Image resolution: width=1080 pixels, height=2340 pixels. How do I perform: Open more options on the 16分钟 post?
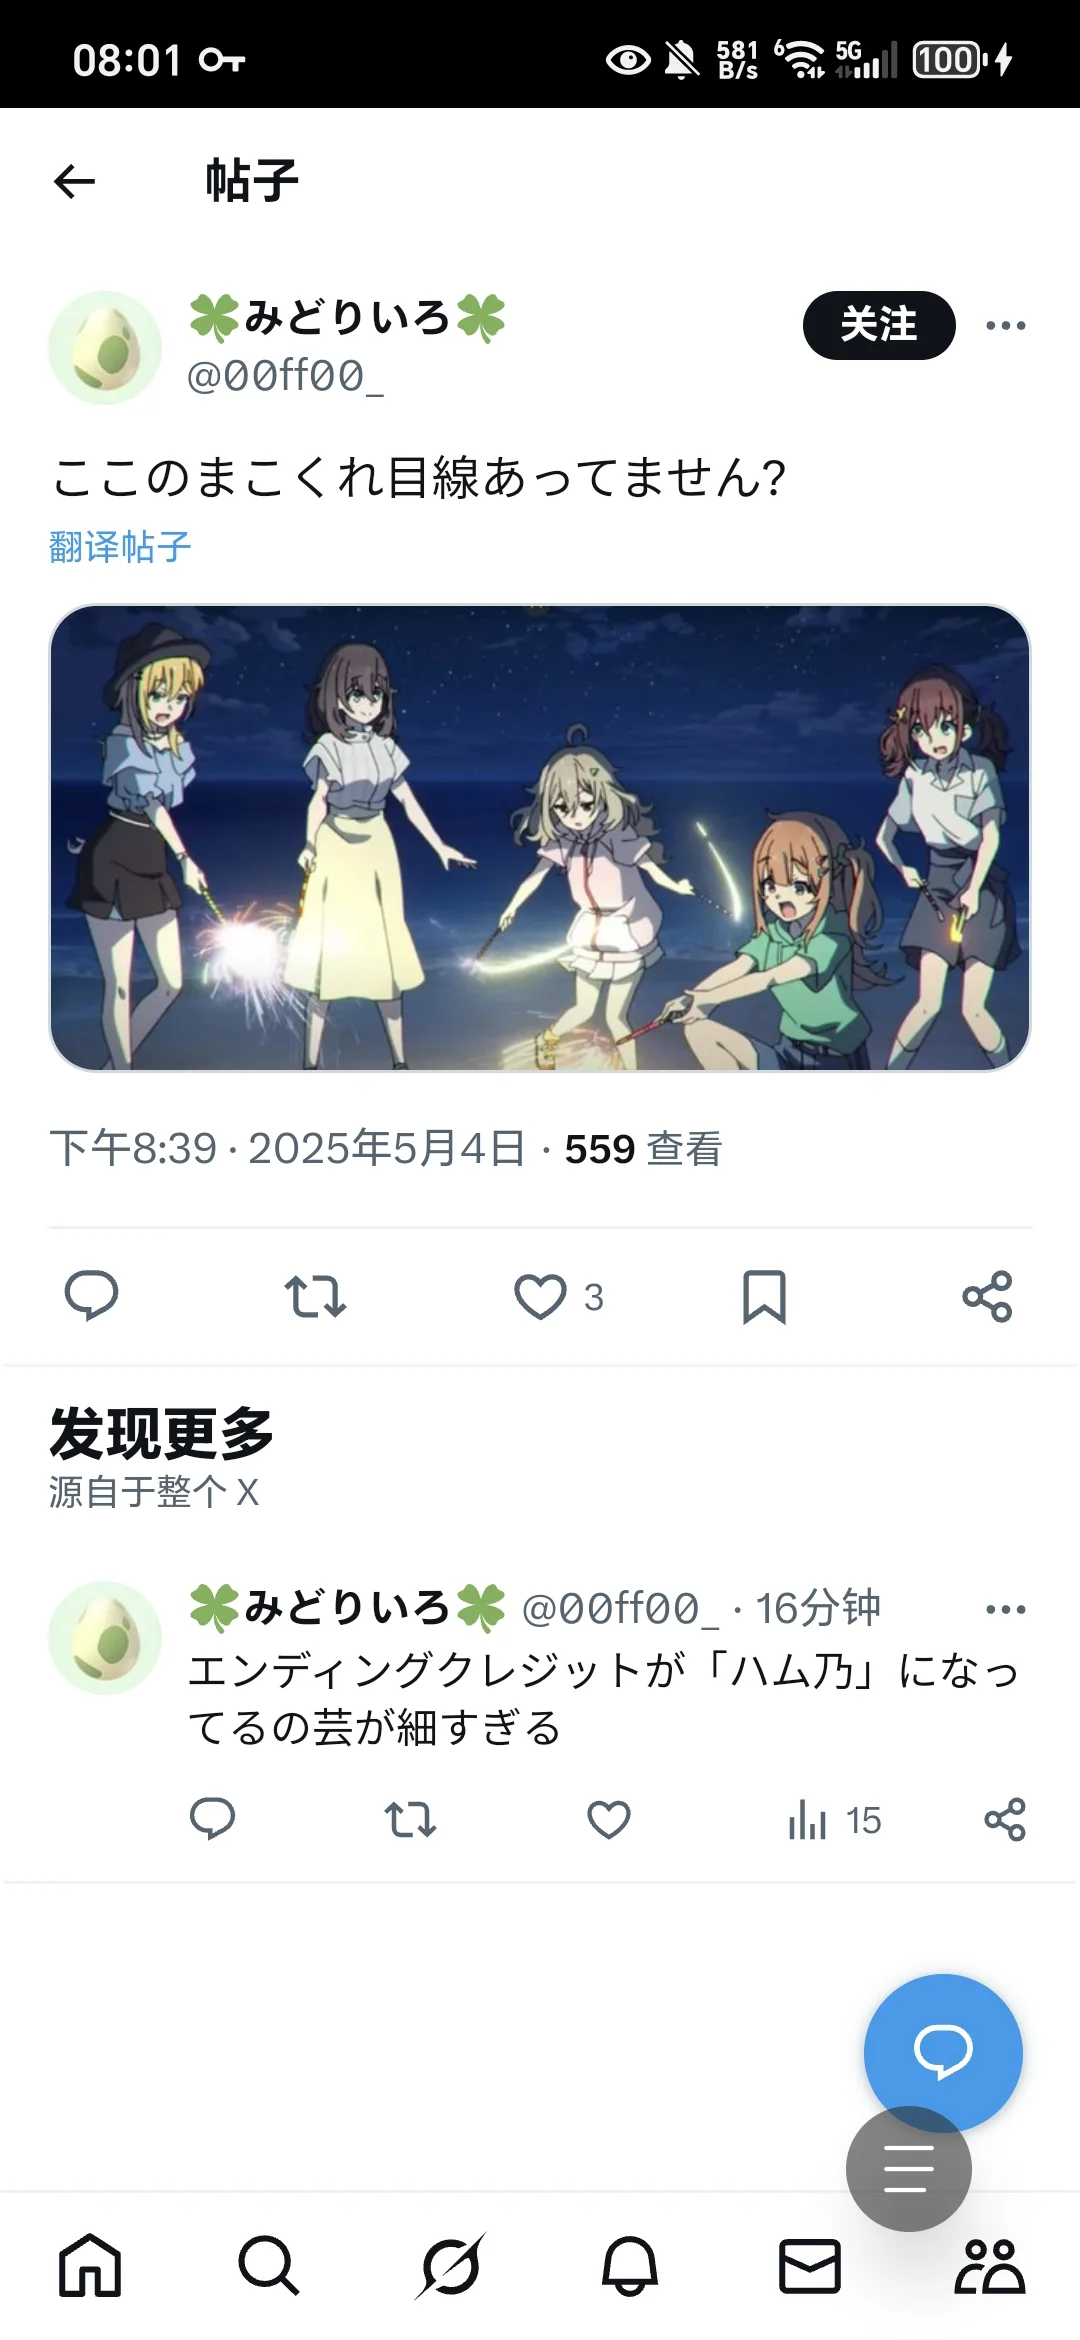tap(1006, 1609)
